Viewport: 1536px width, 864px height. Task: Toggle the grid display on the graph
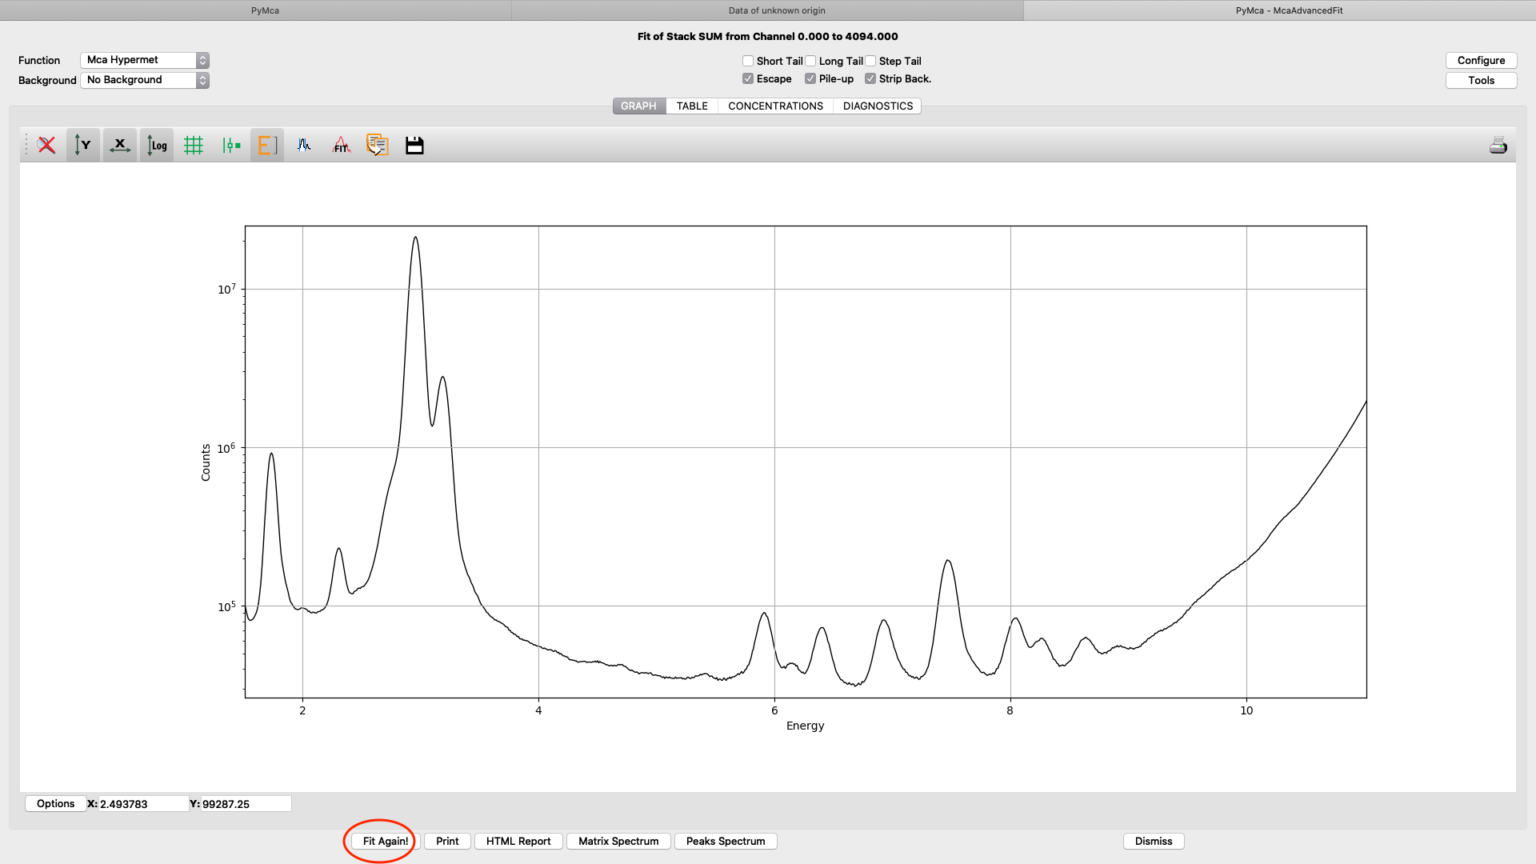pos(193,144)
